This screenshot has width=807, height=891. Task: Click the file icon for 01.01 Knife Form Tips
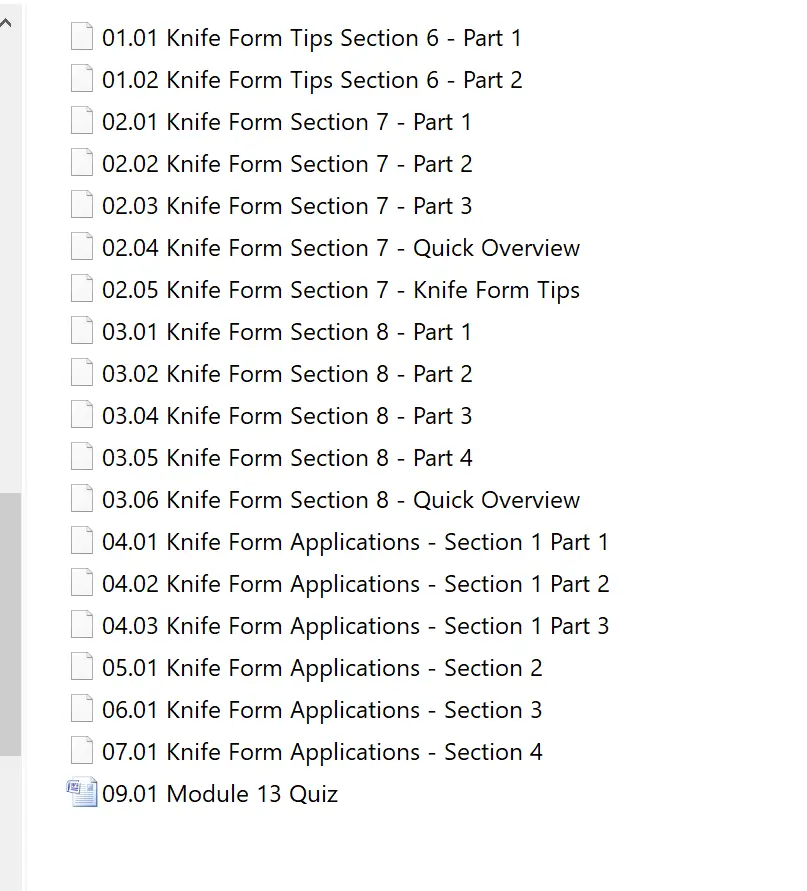[82, 38]
